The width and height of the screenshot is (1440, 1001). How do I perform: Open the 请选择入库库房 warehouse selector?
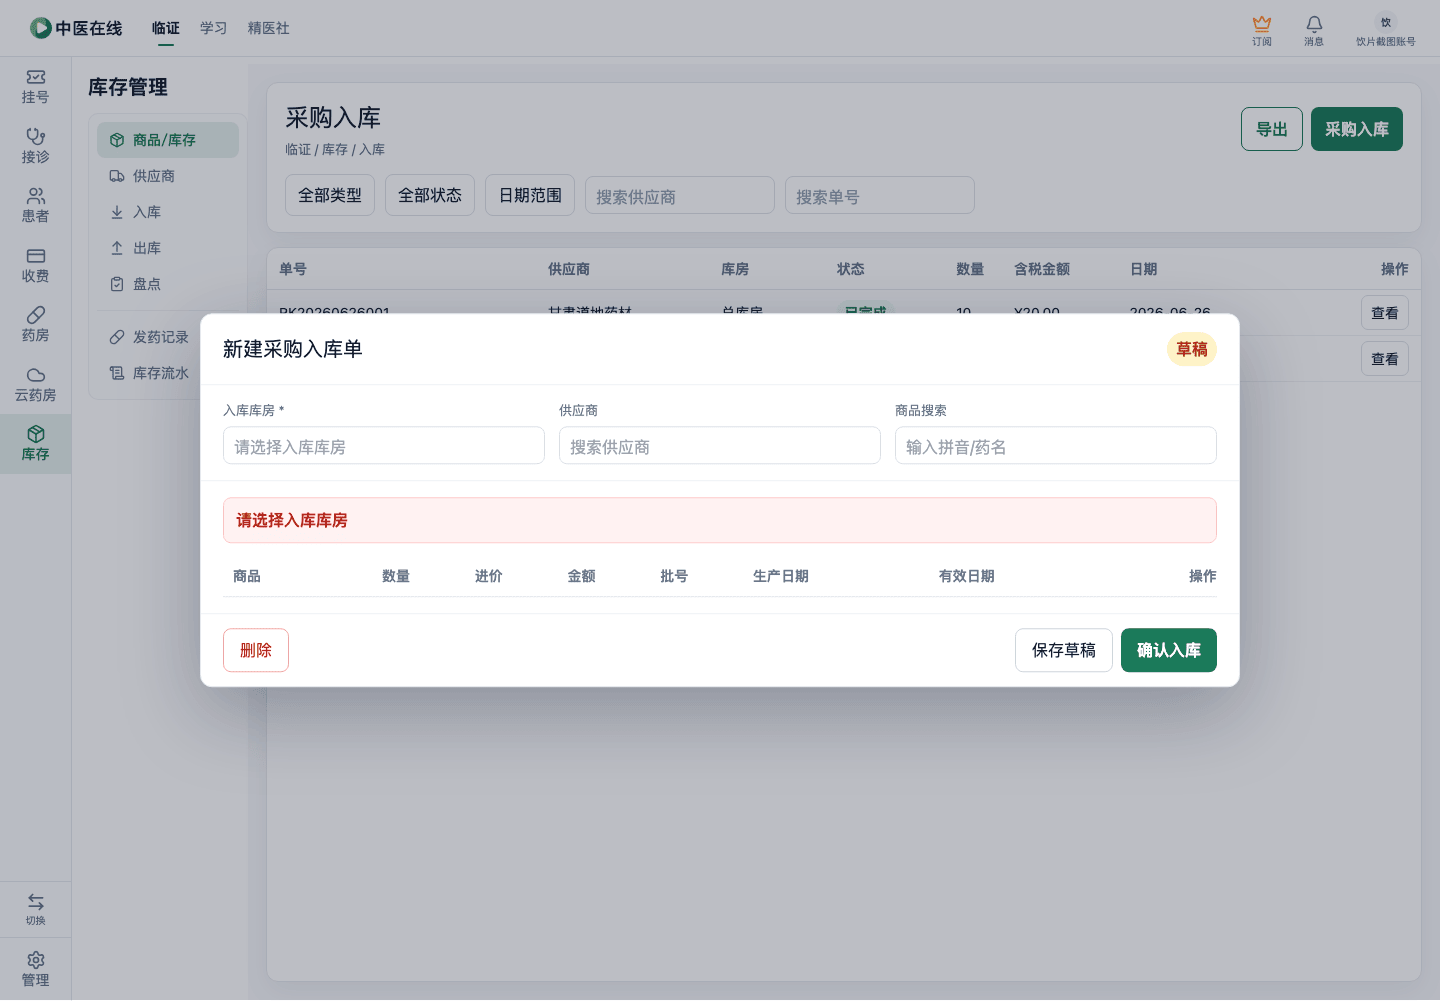point(384,446)
